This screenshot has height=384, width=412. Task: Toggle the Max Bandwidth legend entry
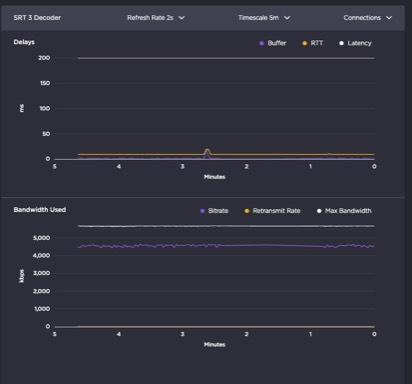[344, 211]
